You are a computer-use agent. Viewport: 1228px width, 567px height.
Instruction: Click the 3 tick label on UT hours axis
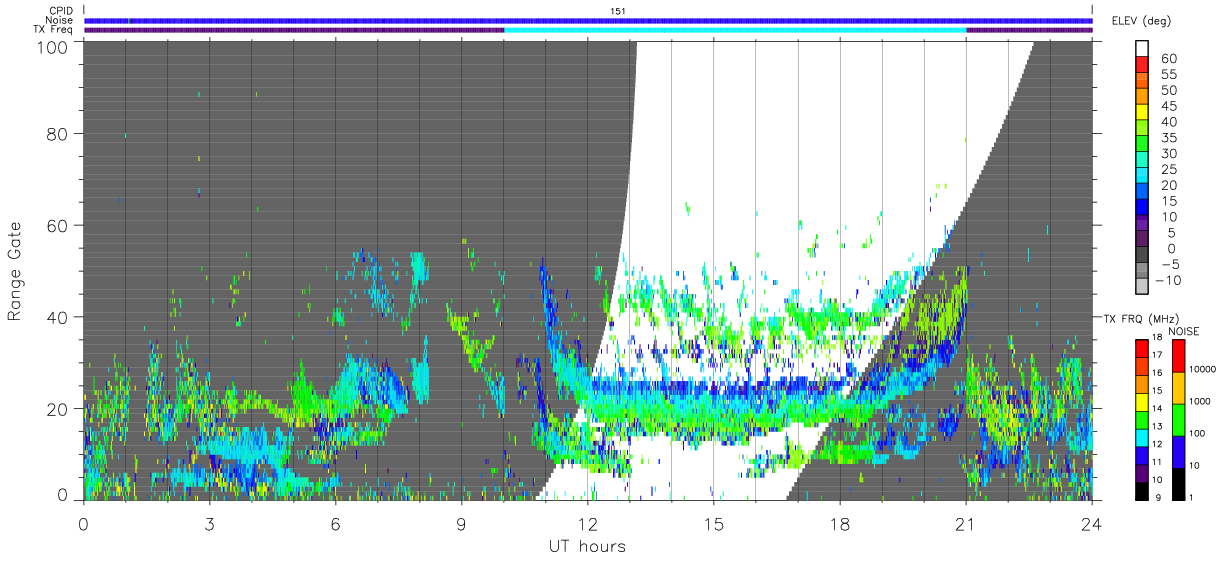coord(210,524)
